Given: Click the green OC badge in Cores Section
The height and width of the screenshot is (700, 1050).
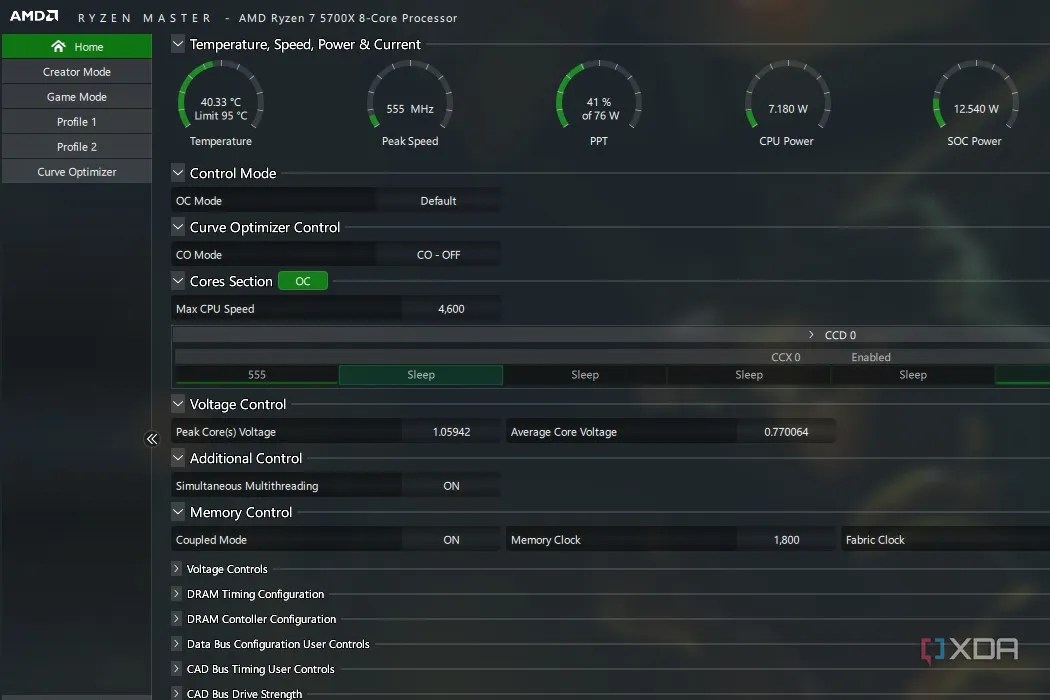Looking at the screenshot, I should pyautogui.click(x=303, y=281).
